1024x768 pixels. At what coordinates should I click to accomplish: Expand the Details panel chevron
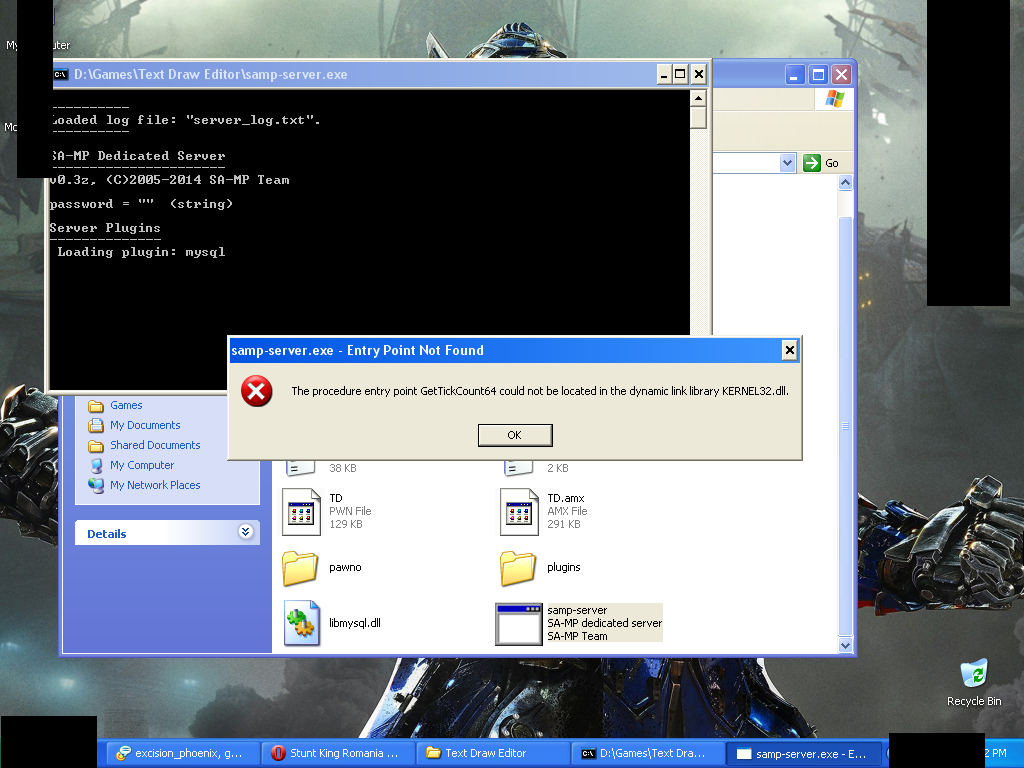246,532
